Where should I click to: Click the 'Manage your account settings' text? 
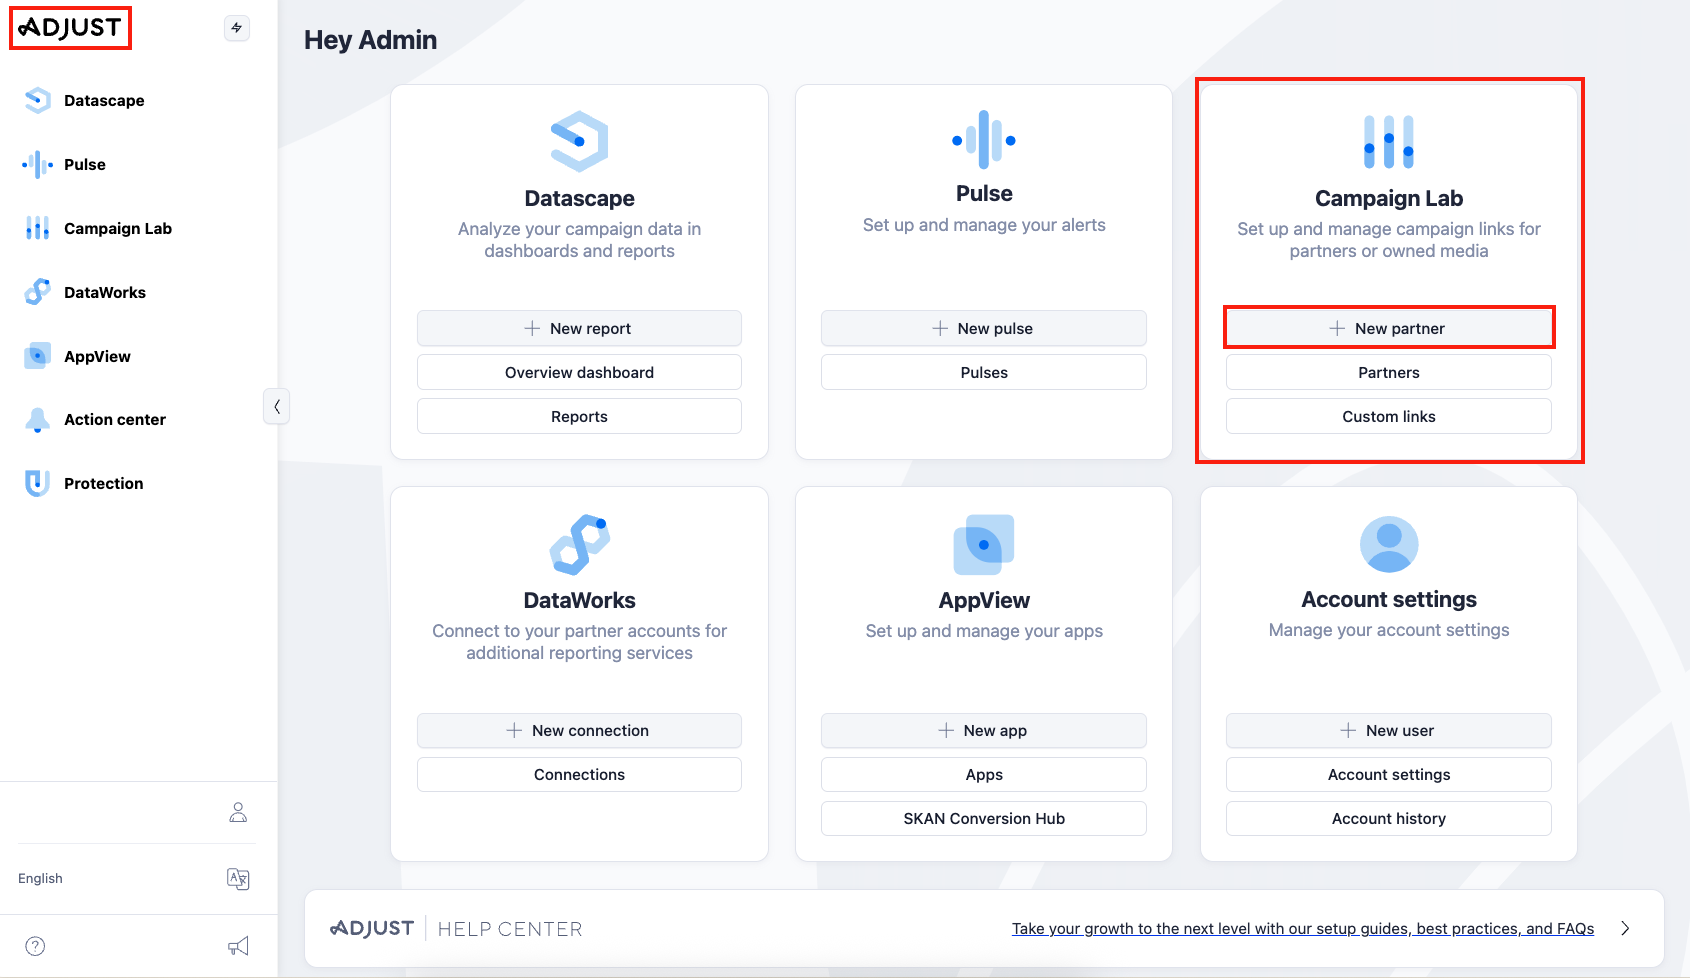point(1389,630)
